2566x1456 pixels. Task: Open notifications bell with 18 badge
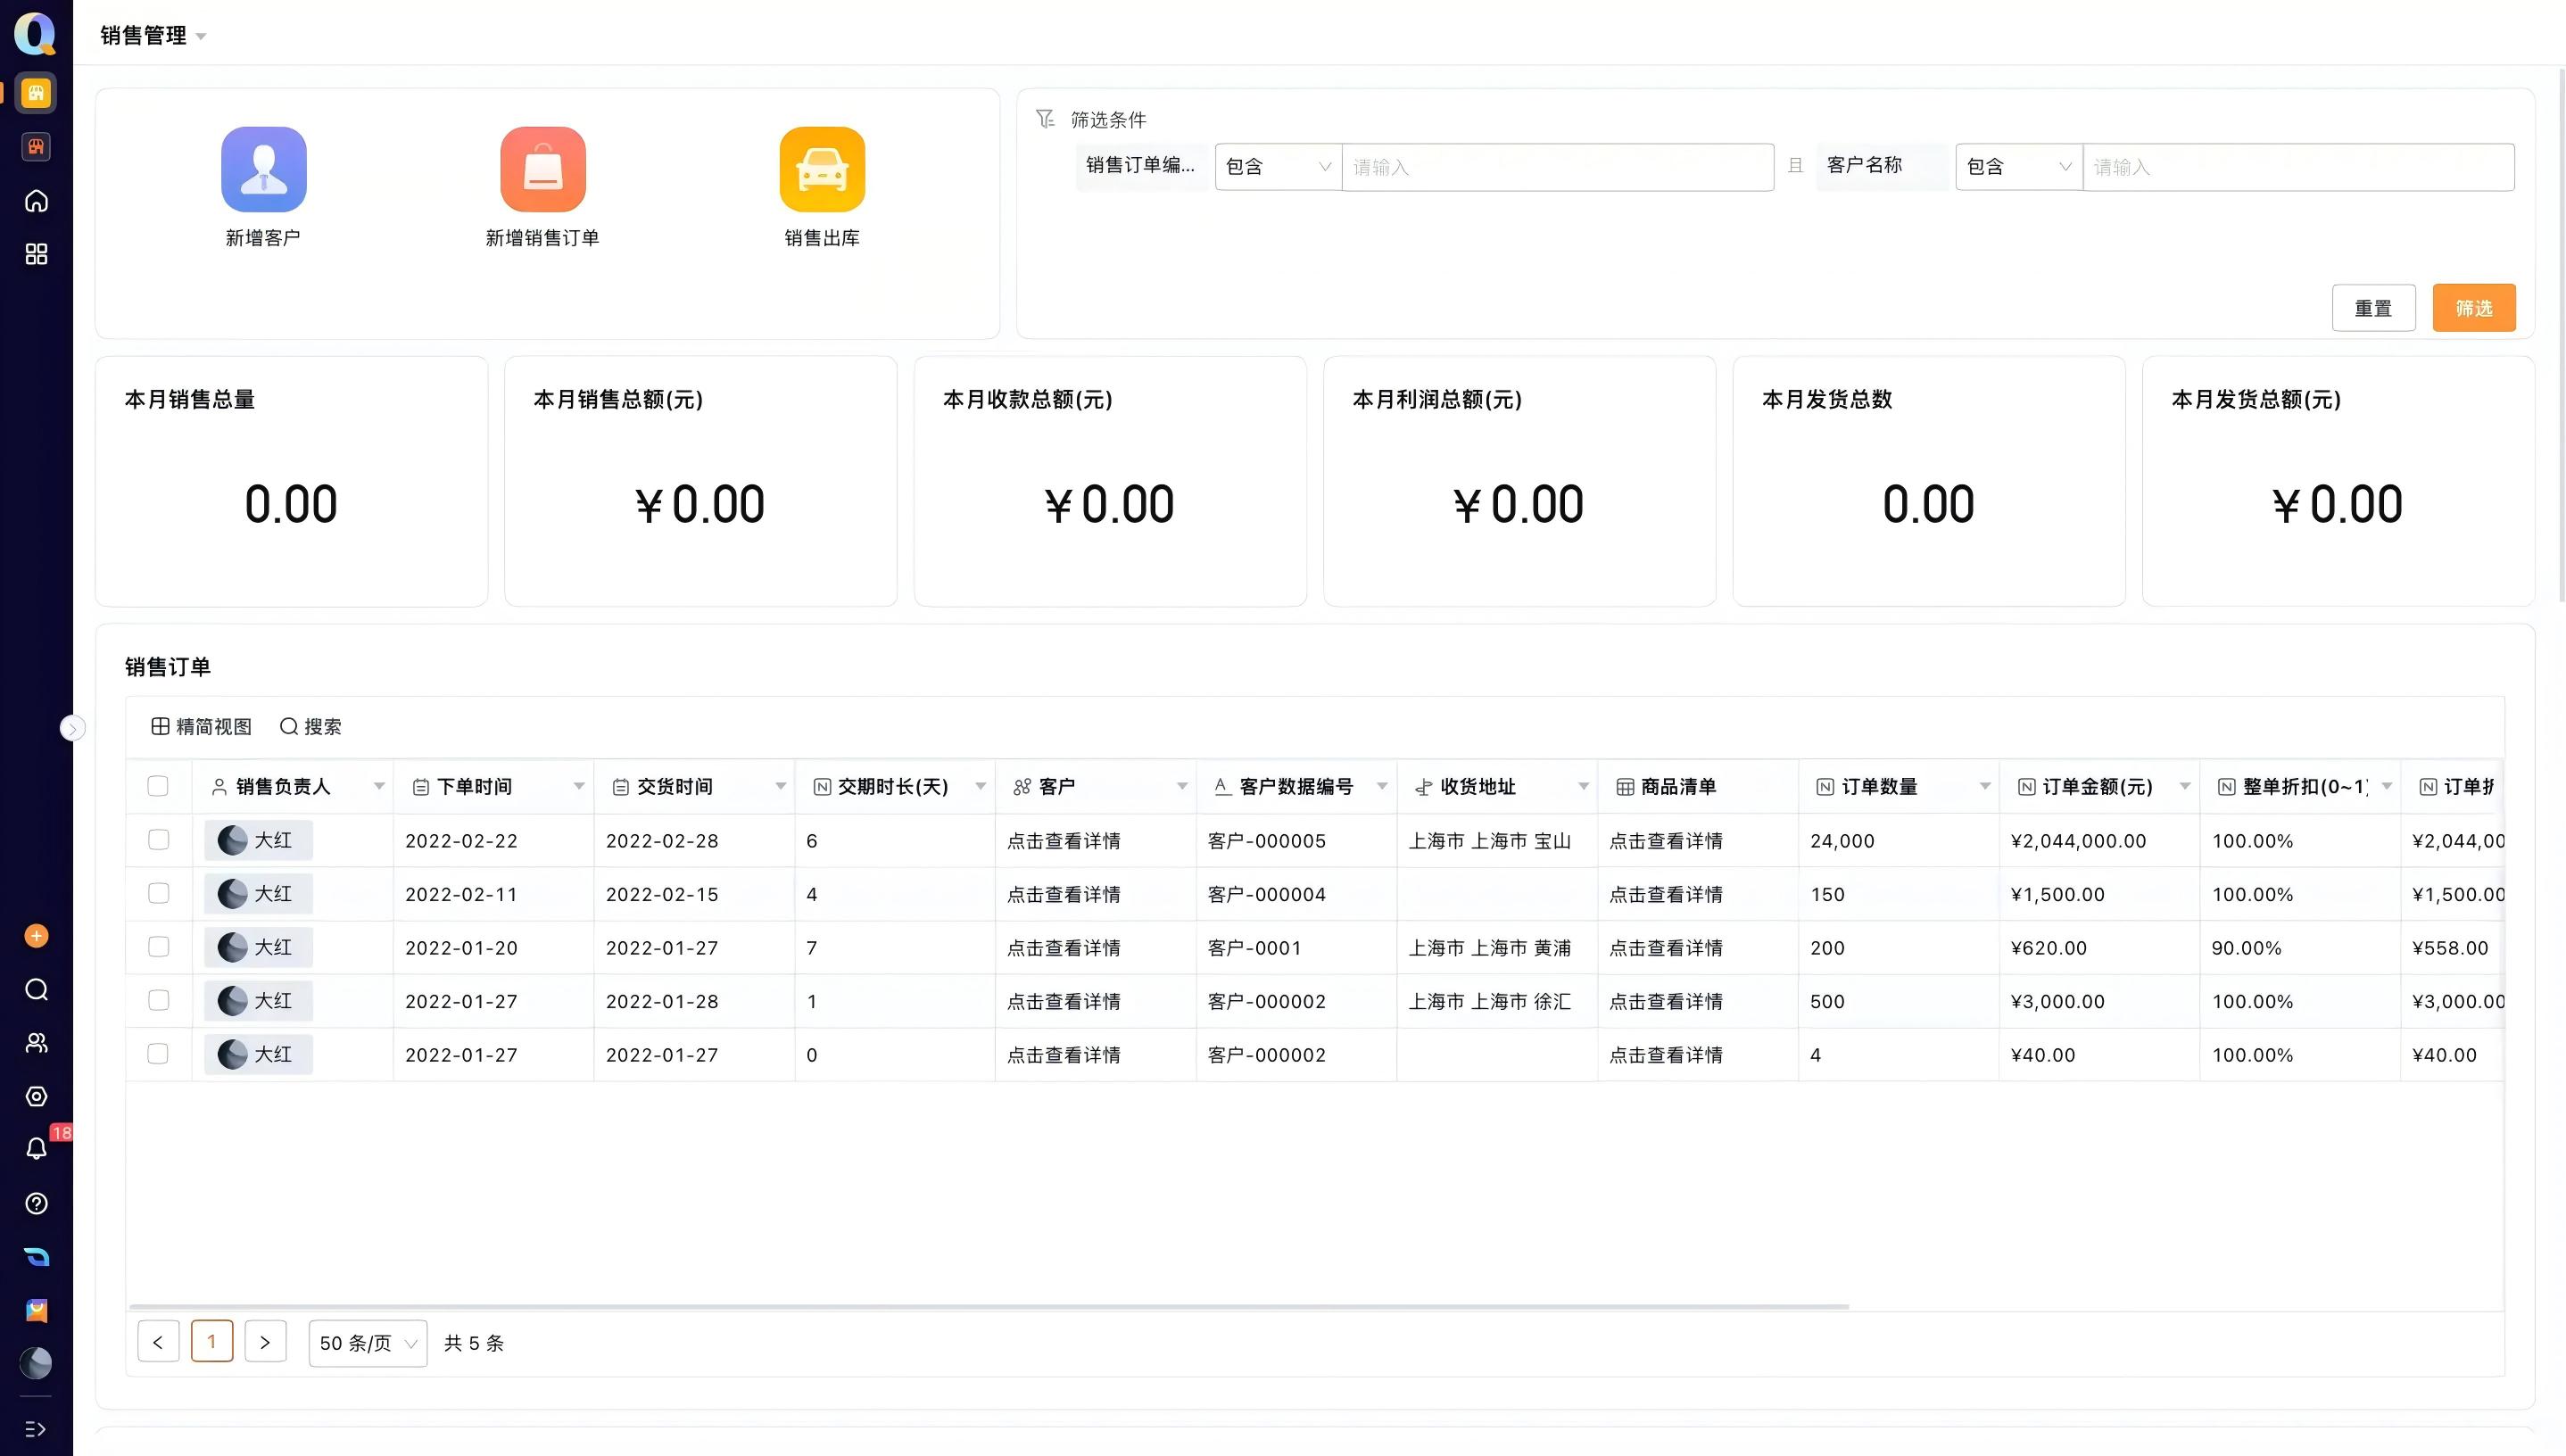coord(36,1149)
